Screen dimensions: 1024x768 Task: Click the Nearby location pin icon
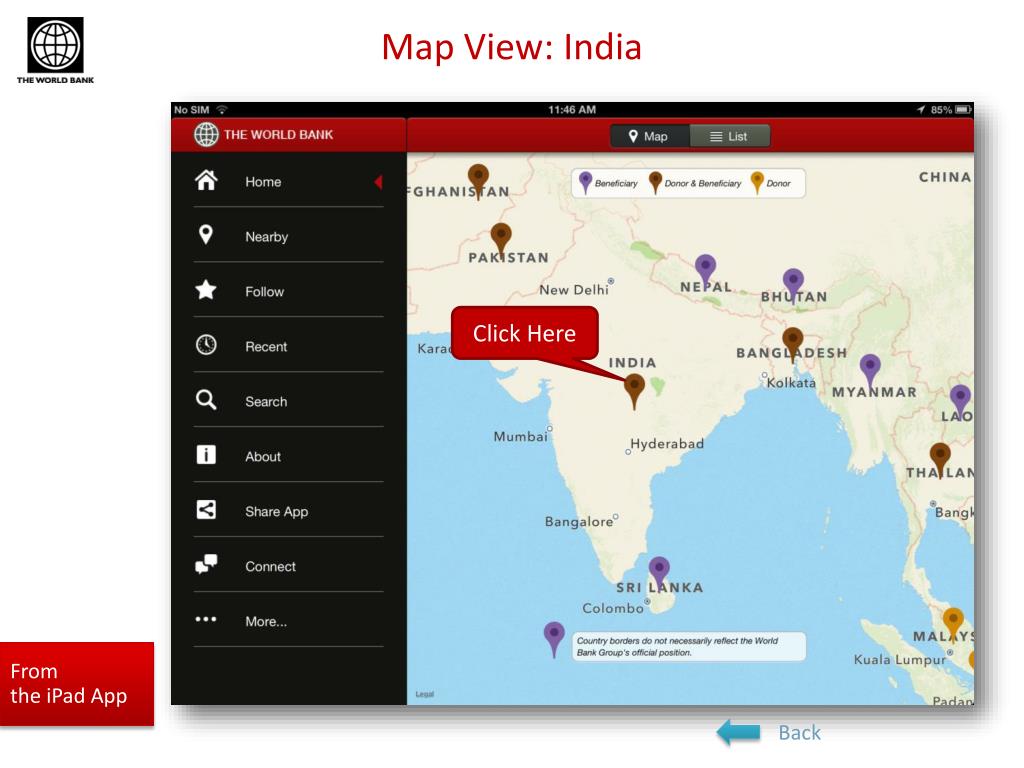tap(206, 235)
